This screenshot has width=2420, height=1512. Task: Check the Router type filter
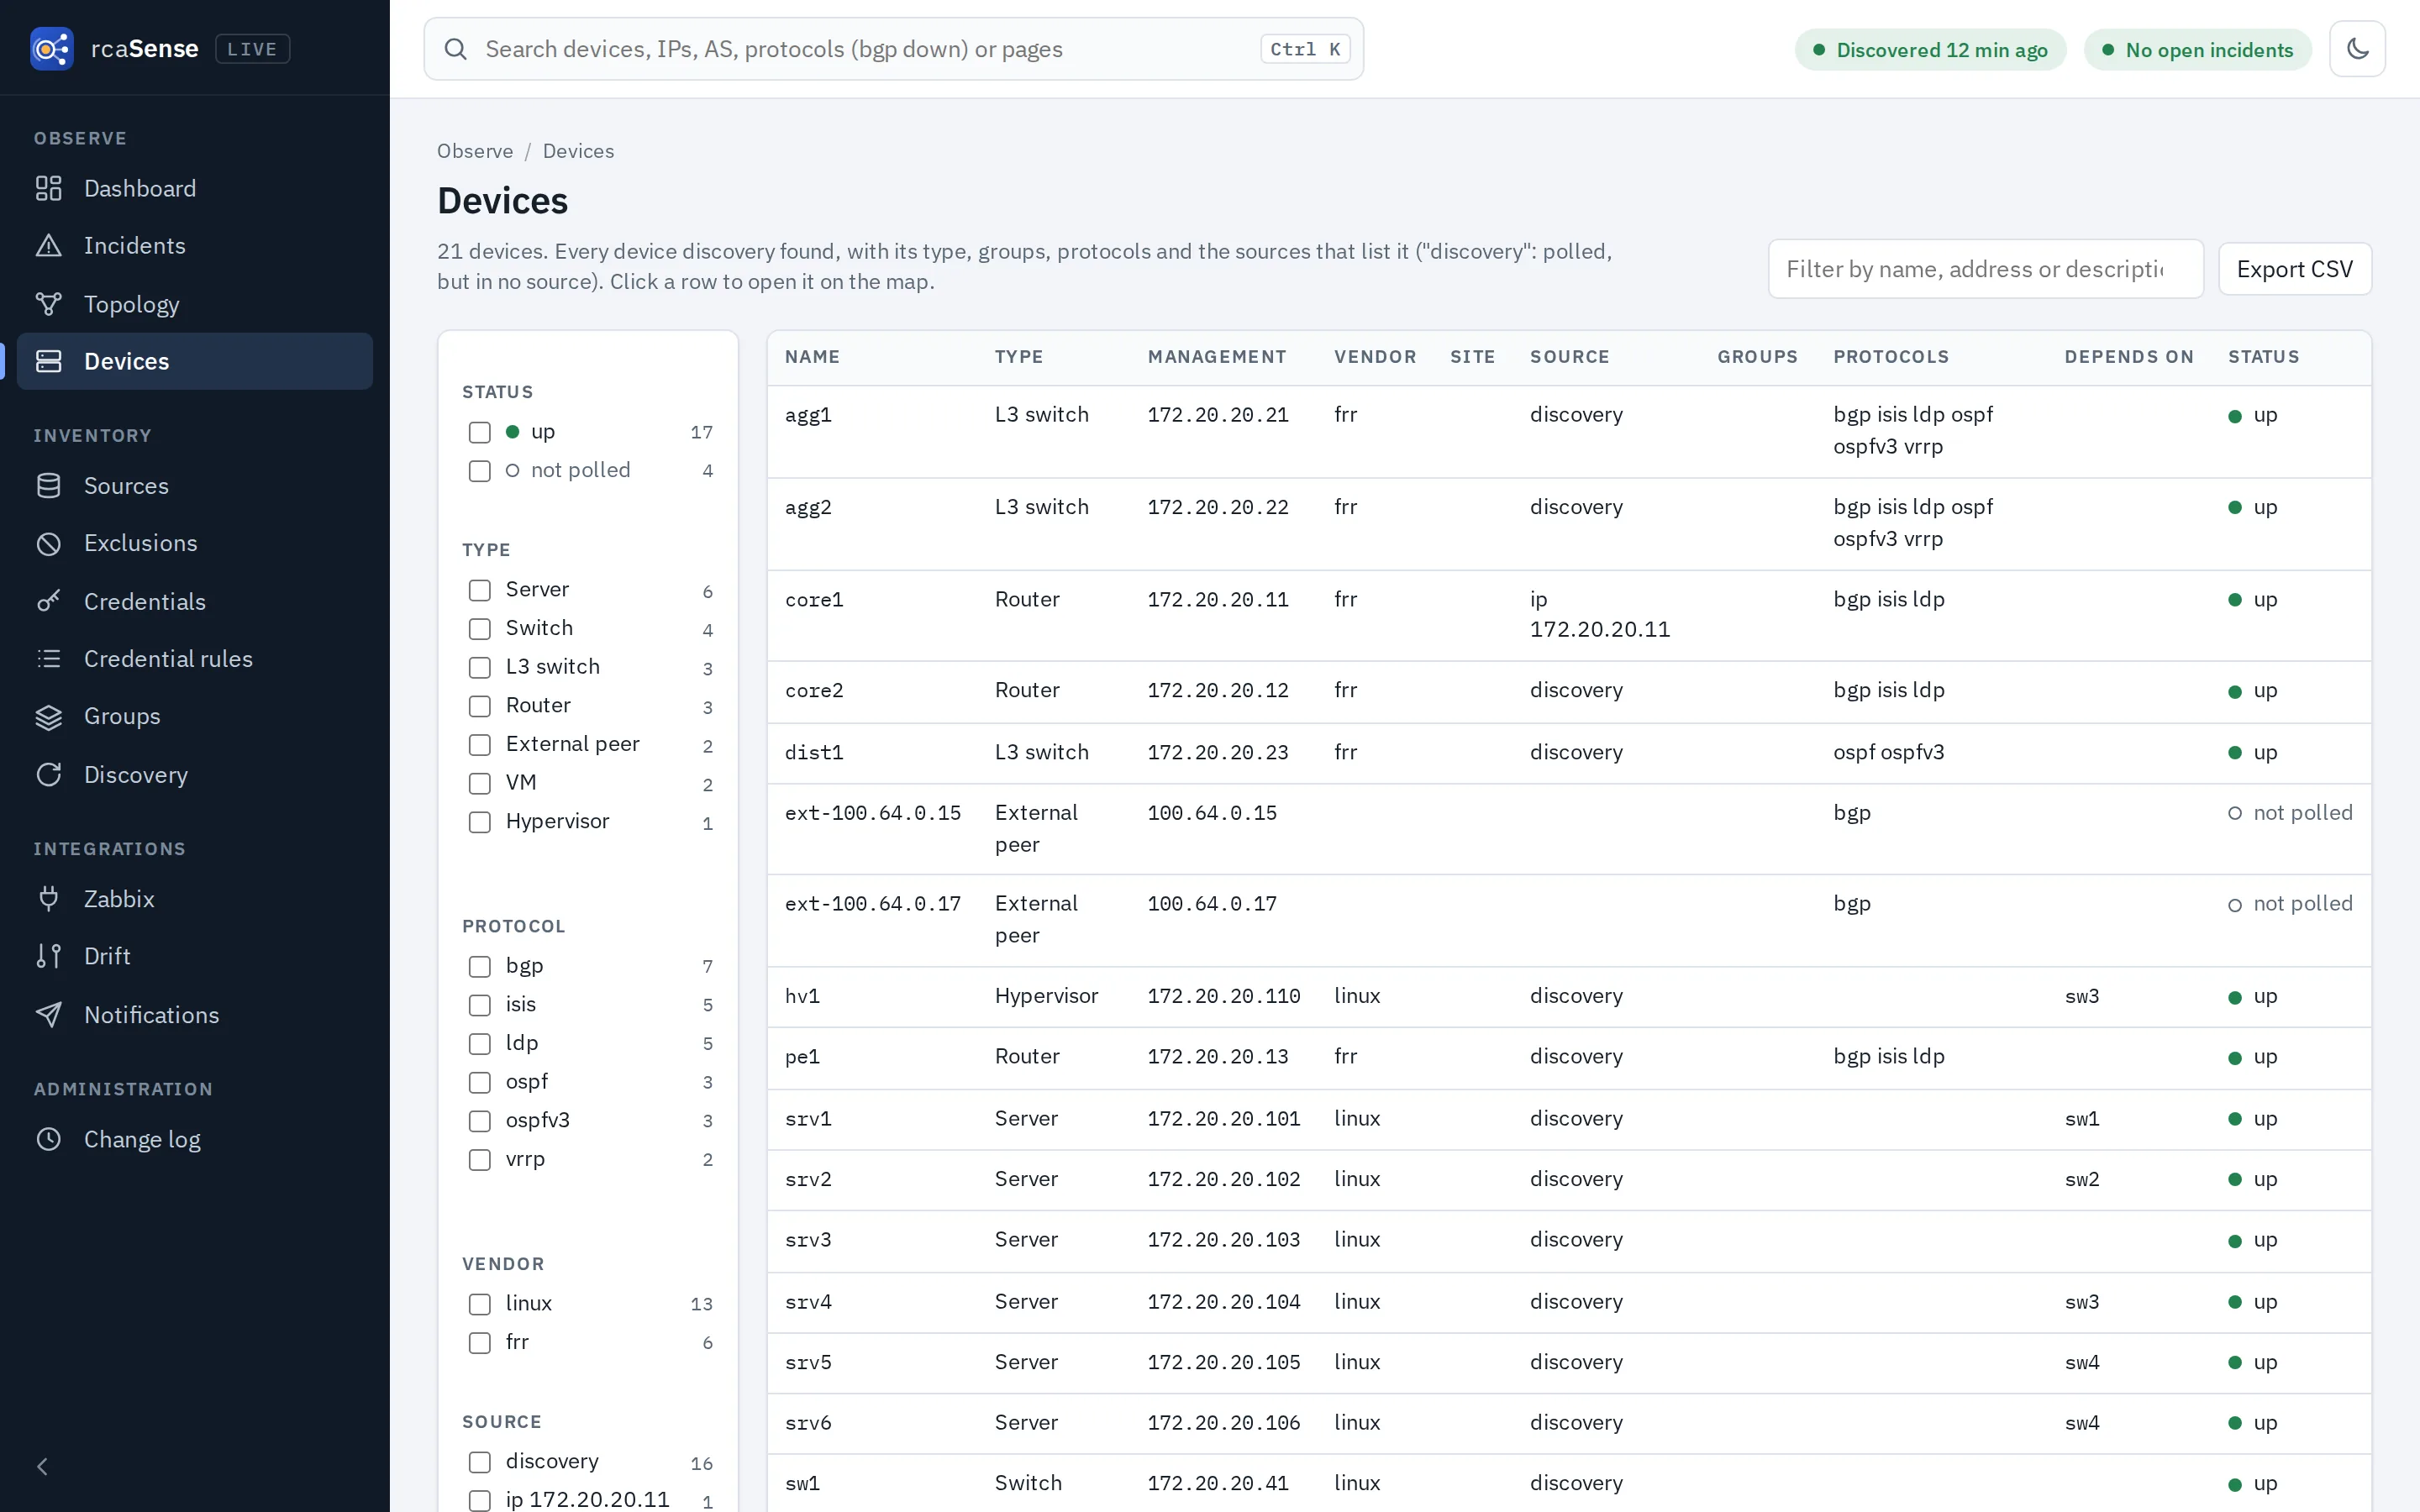tap(480, 706)
